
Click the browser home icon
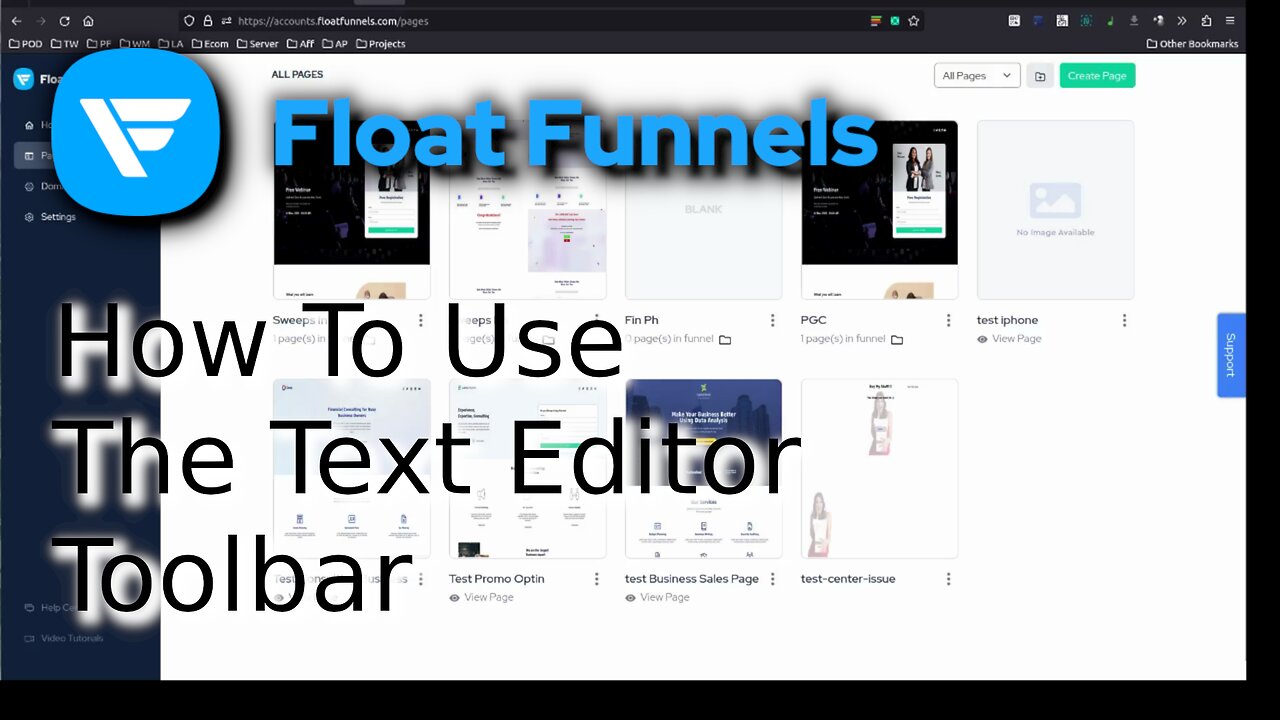(x=88, y=20)
